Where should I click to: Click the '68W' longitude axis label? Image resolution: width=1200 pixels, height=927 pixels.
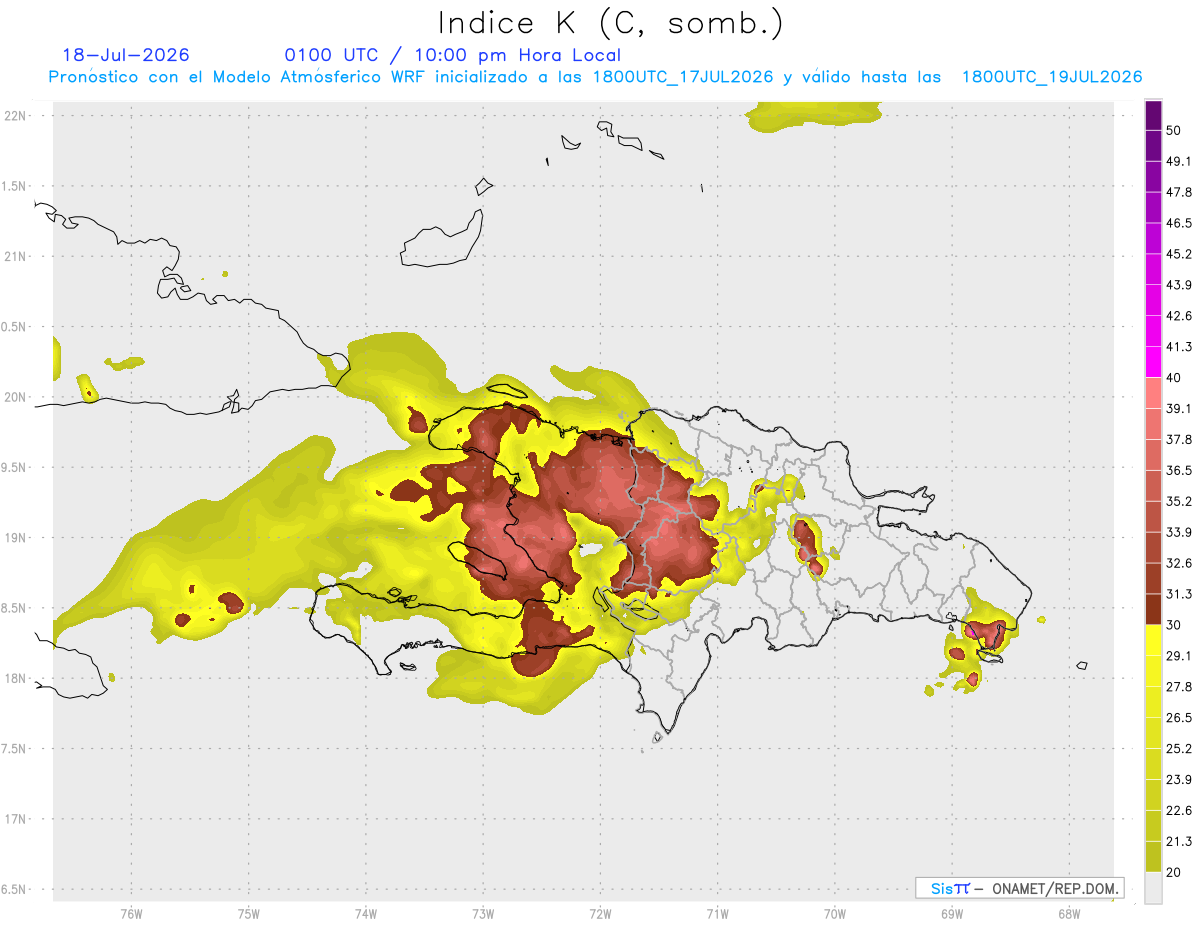pyautogui.click(x=1068, y=914)
